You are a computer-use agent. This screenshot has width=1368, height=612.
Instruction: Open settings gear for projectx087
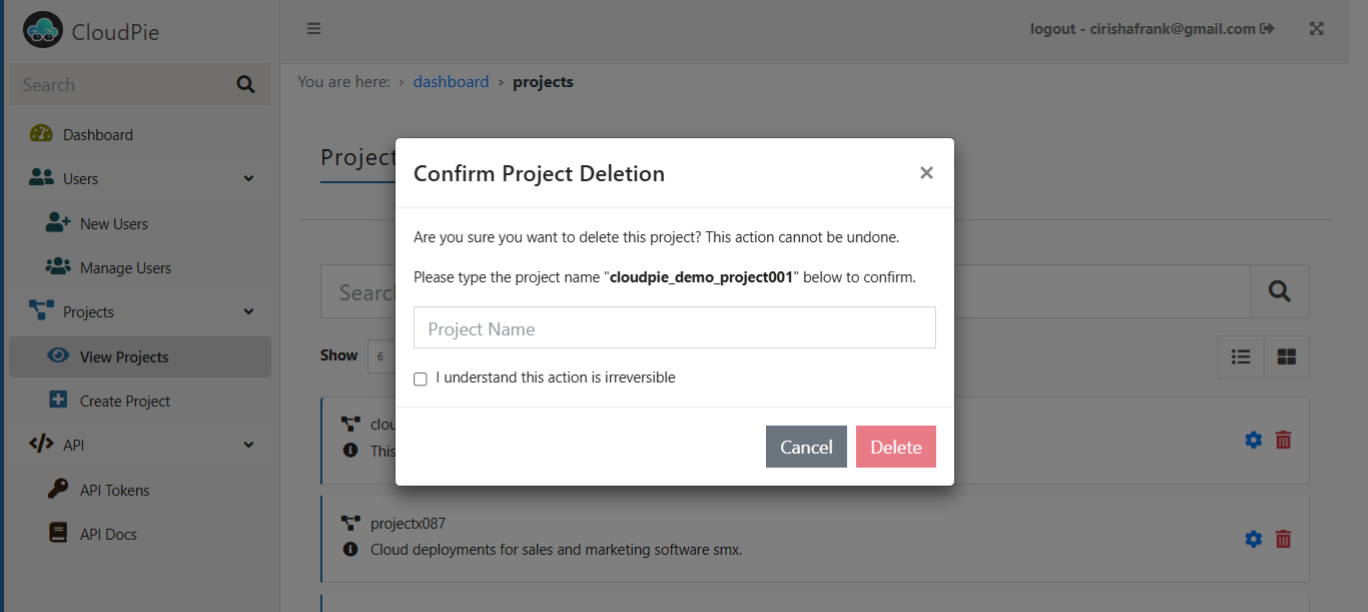pos(1253,539)
